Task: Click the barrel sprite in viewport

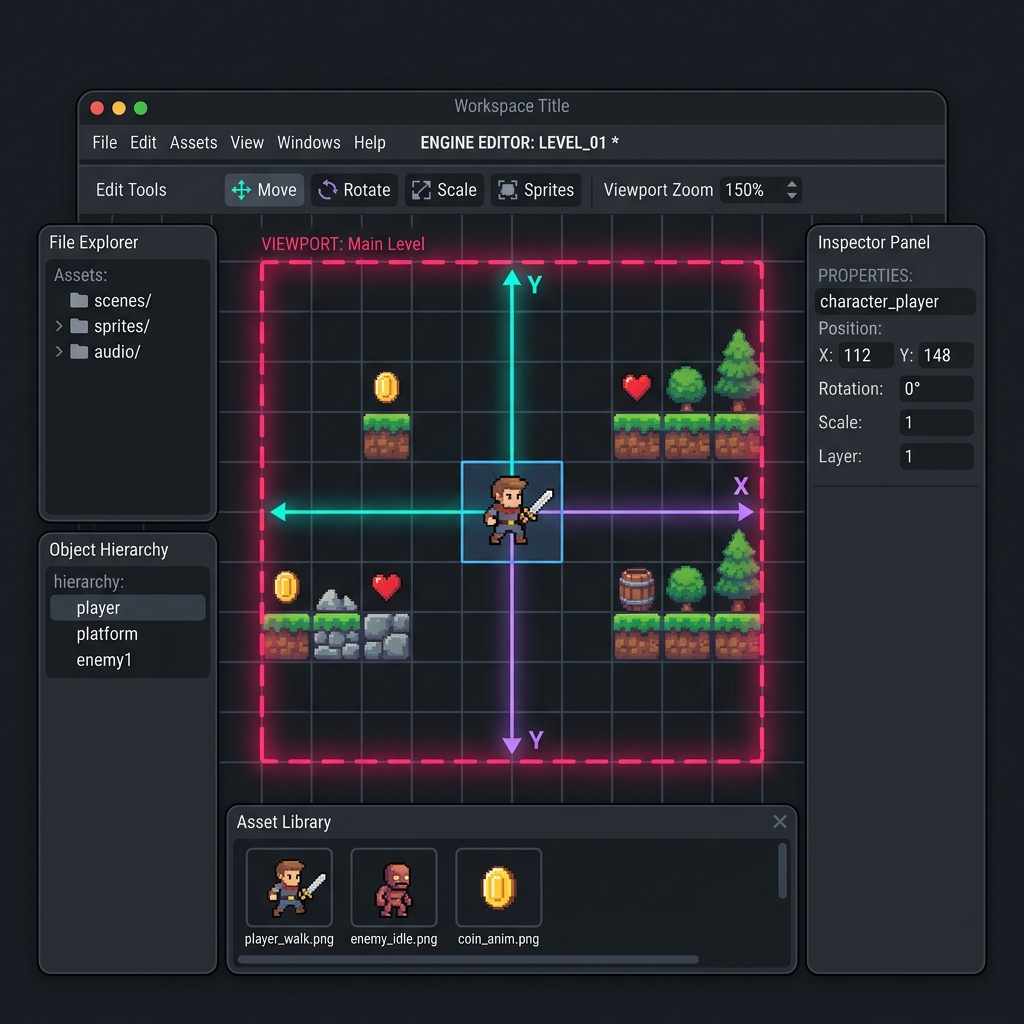Action: [637, 590]
